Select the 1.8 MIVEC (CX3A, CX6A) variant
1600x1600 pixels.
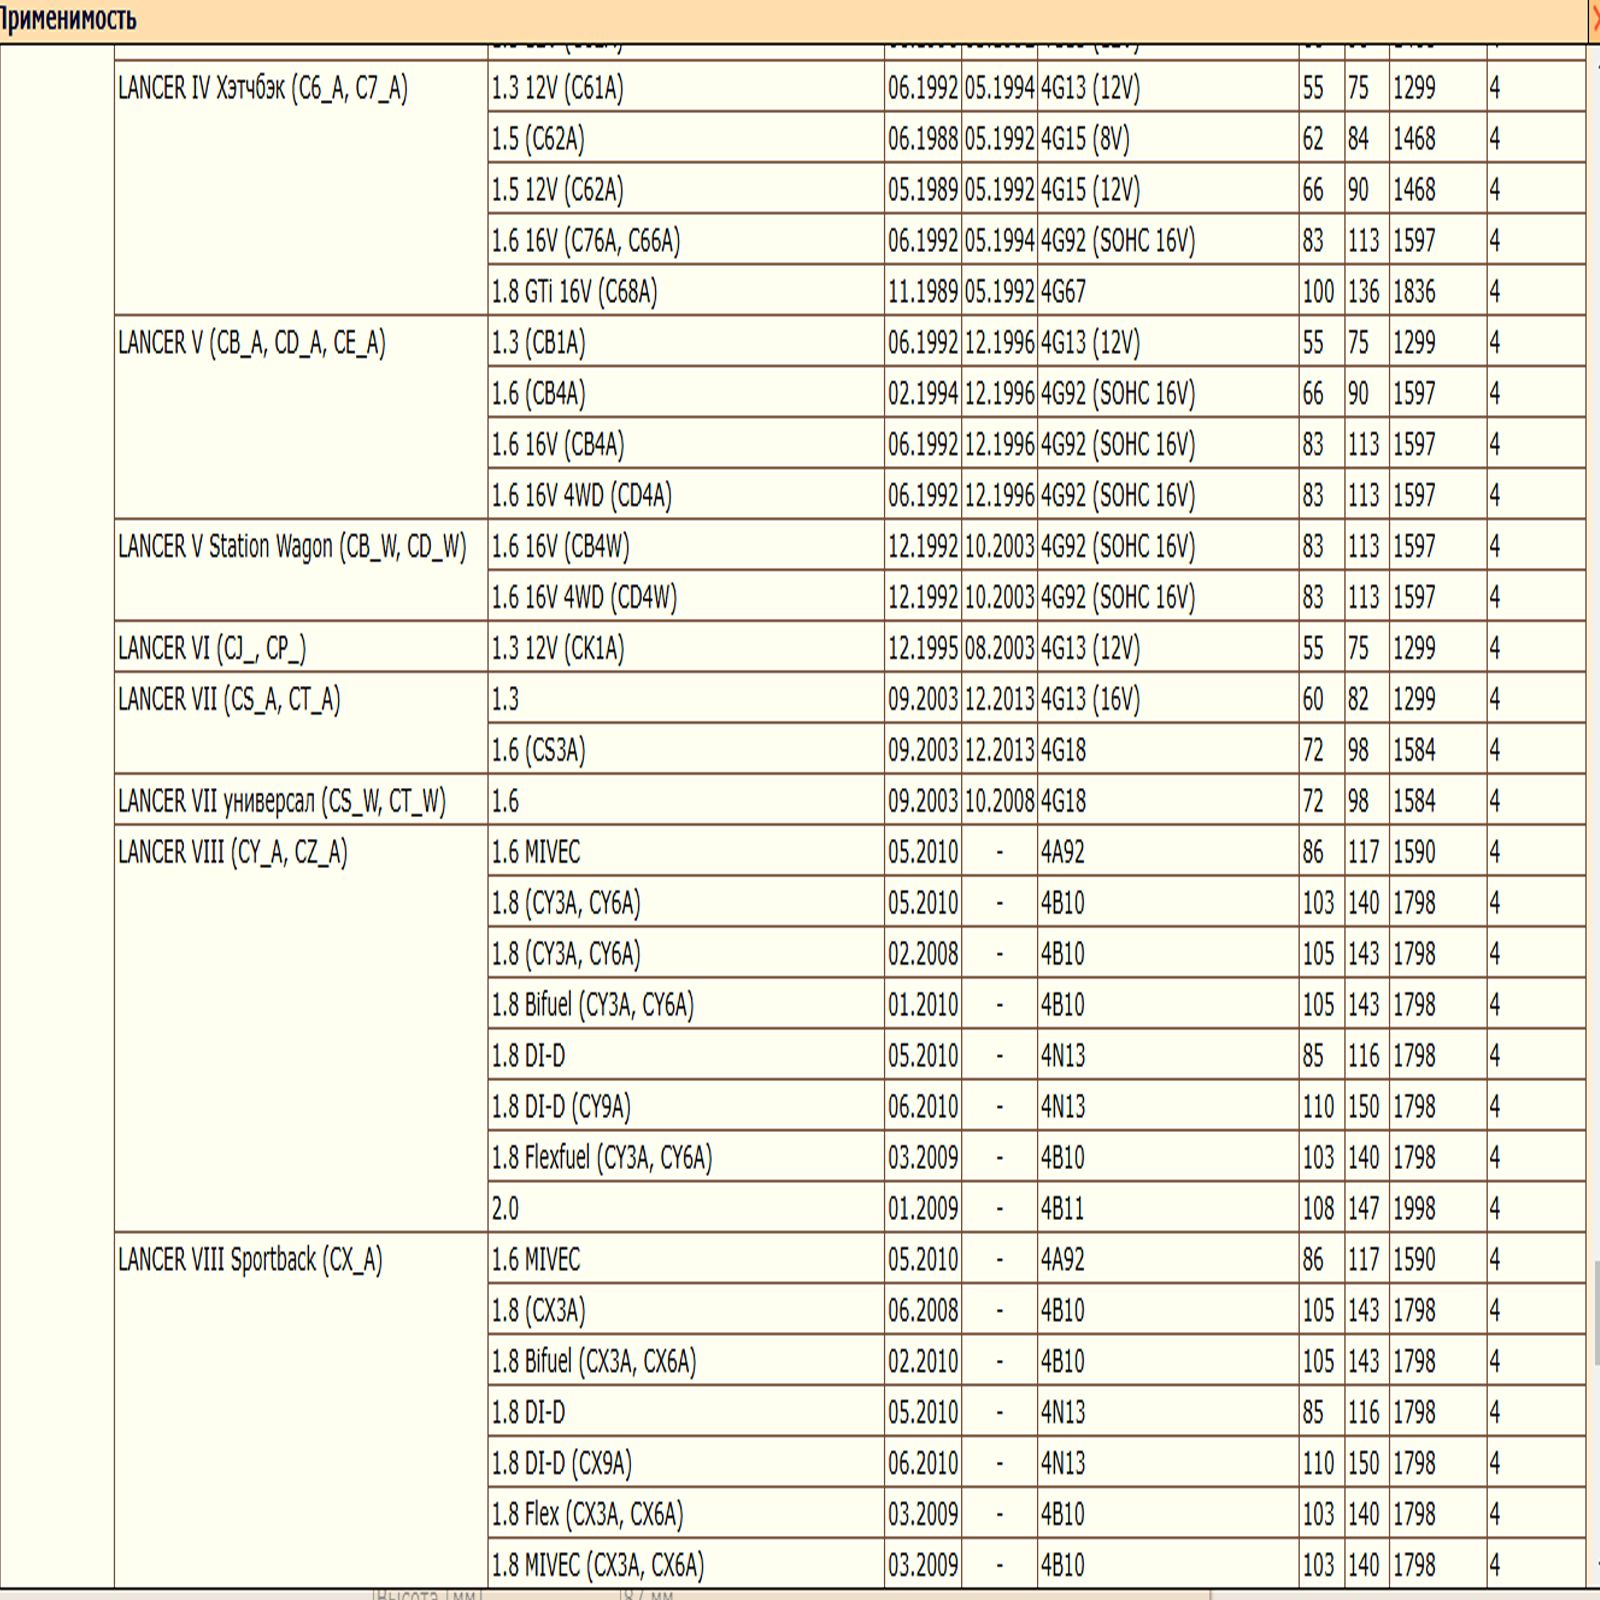point(597,1565)
